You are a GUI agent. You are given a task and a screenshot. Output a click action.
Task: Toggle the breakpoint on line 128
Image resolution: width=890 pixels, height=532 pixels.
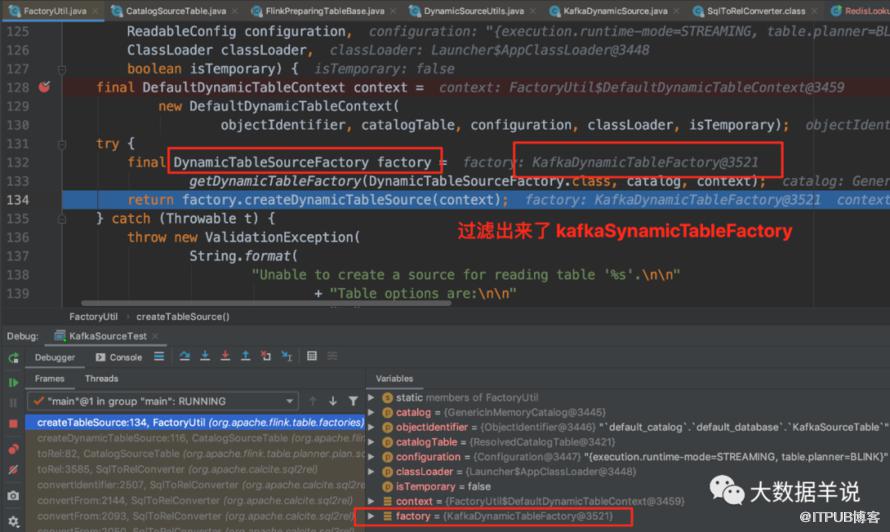click(44, 87)
